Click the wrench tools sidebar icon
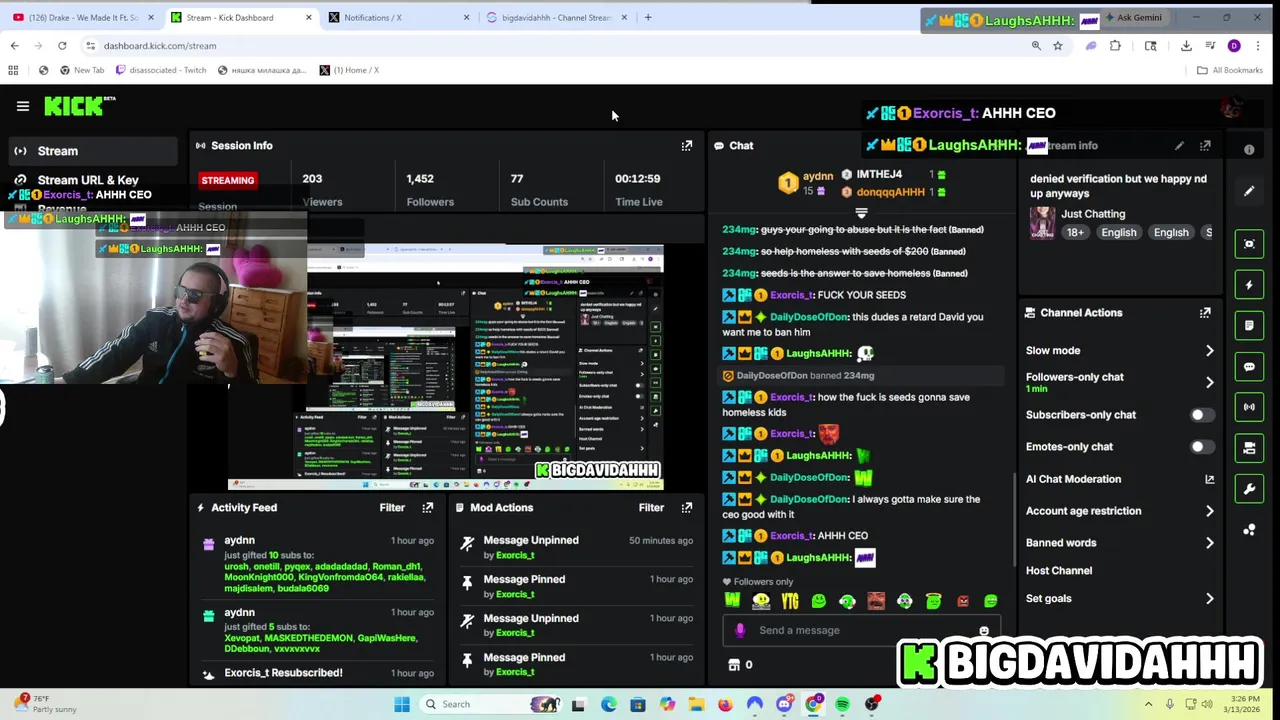 (1249, 489)
